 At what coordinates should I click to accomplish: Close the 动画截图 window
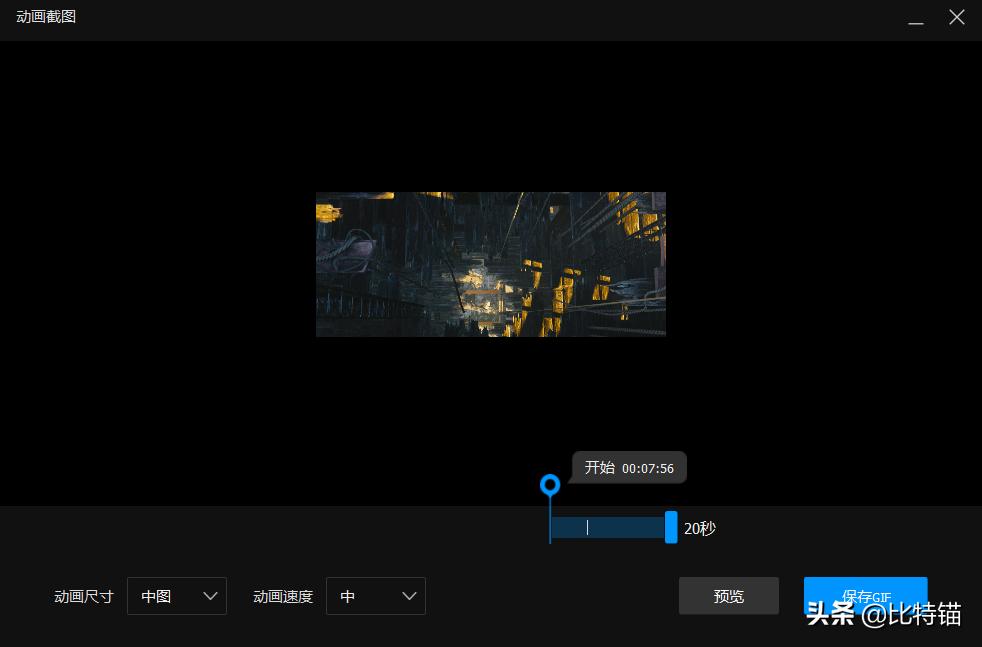[956, 18]
